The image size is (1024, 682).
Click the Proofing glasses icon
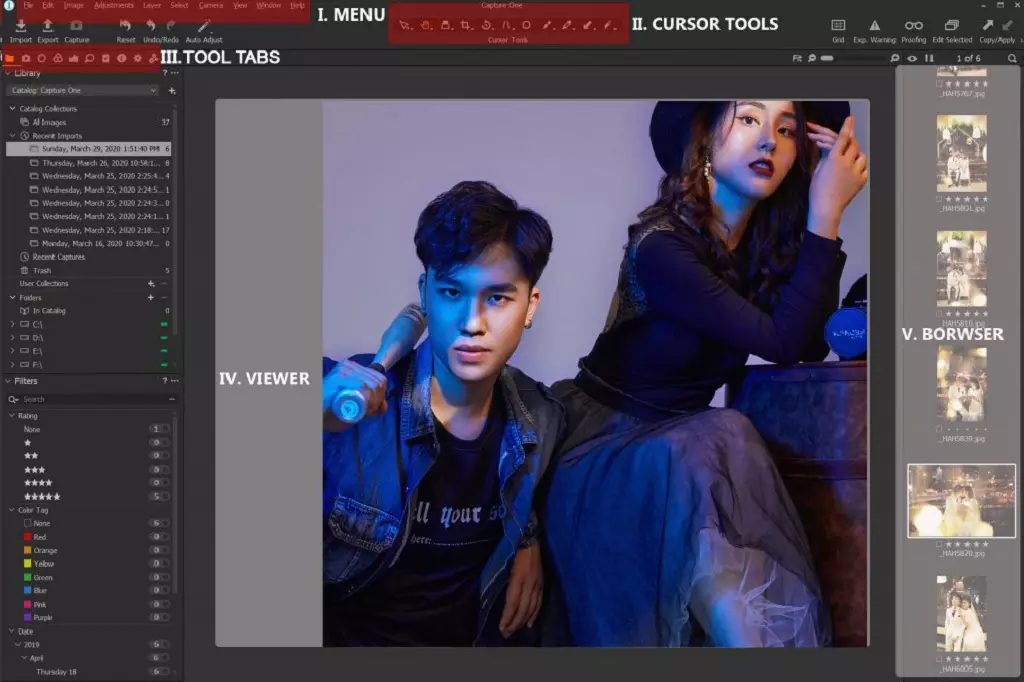tap(914, 25)
